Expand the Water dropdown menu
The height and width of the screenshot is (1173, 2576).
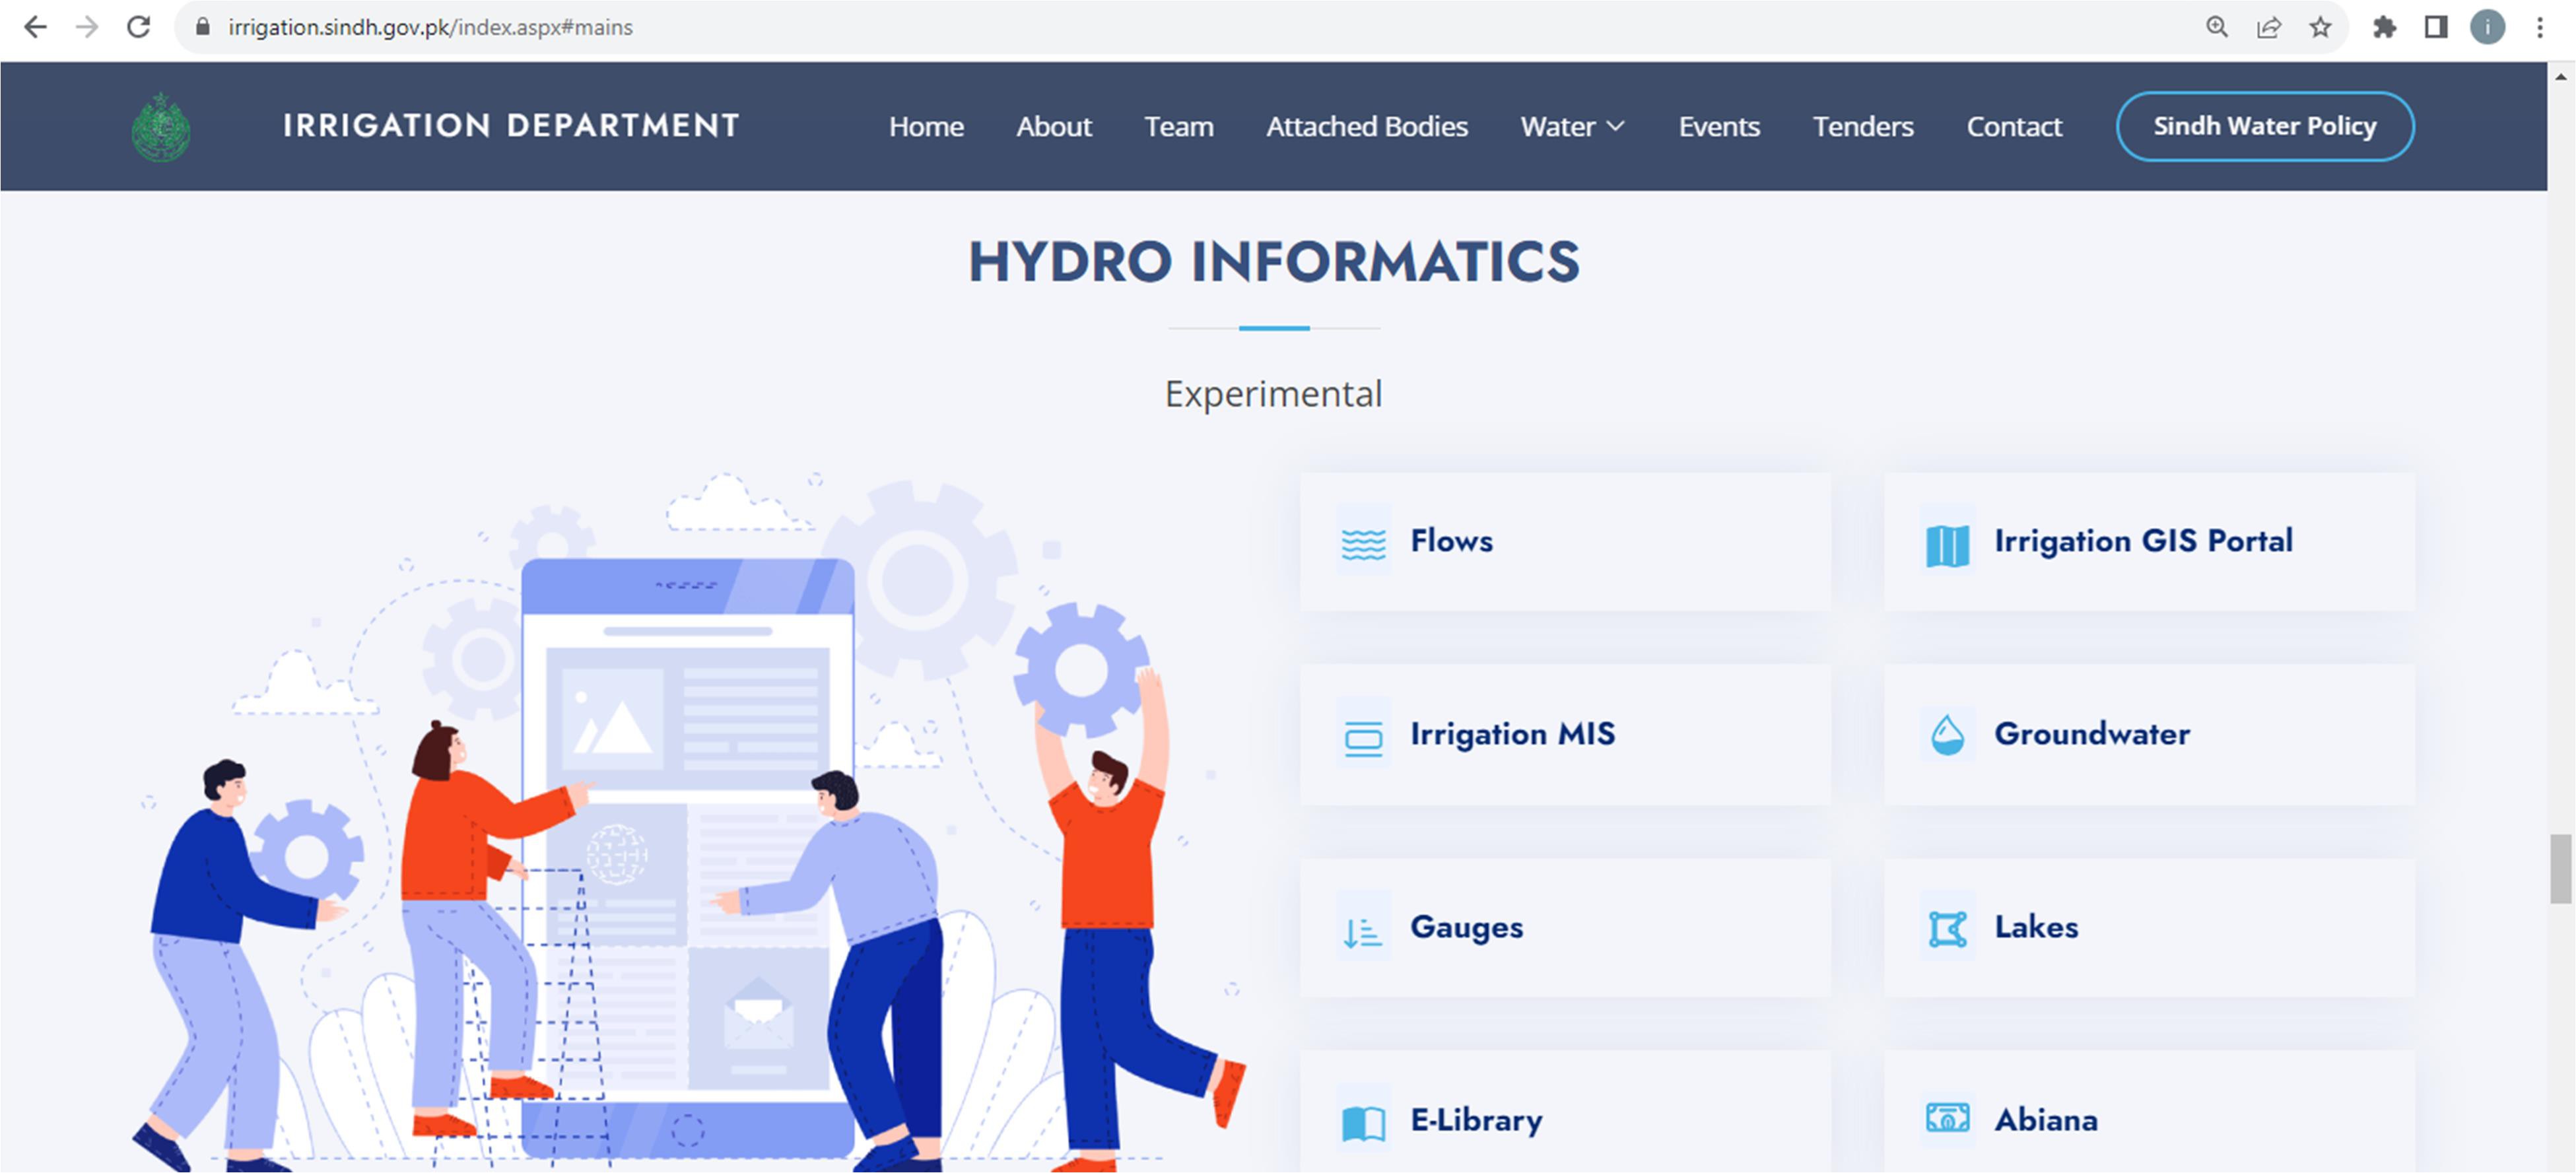(1572, 127)
